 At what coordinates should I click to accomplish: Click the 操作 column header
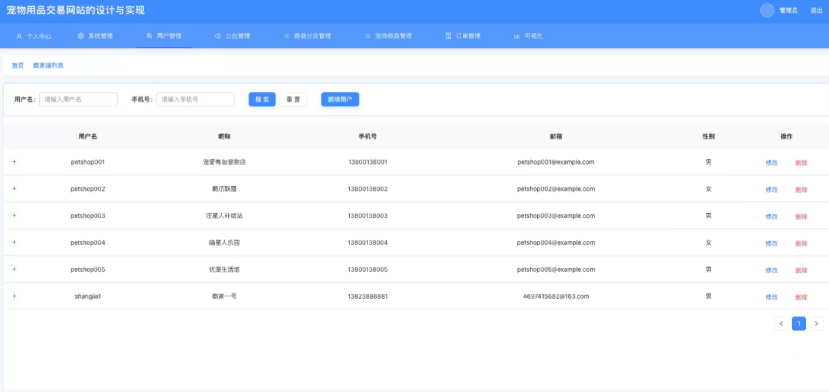tap(786, 136)
